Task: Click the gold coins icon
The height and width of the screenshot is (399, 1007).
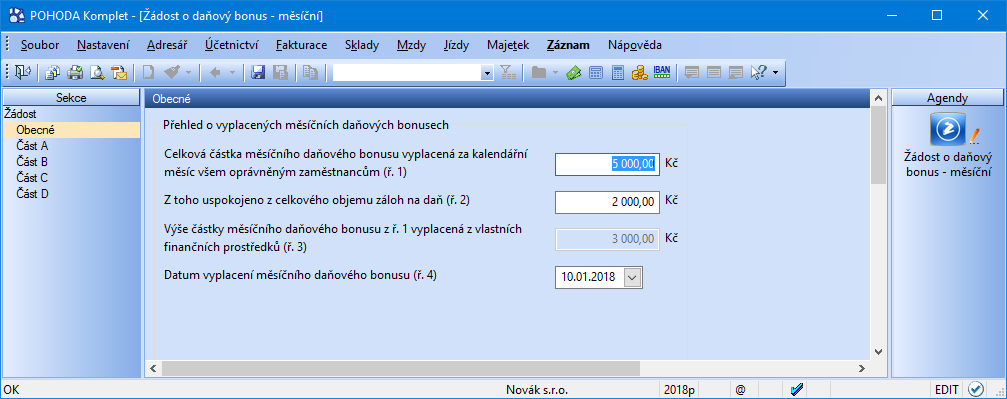Action: (639, 73)
